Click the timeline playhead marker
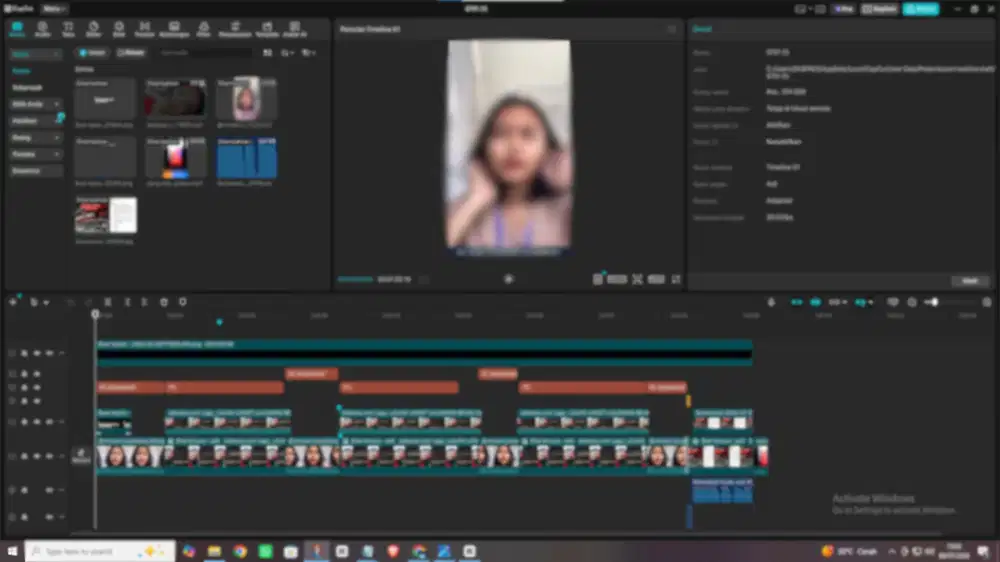 [95, 314]
